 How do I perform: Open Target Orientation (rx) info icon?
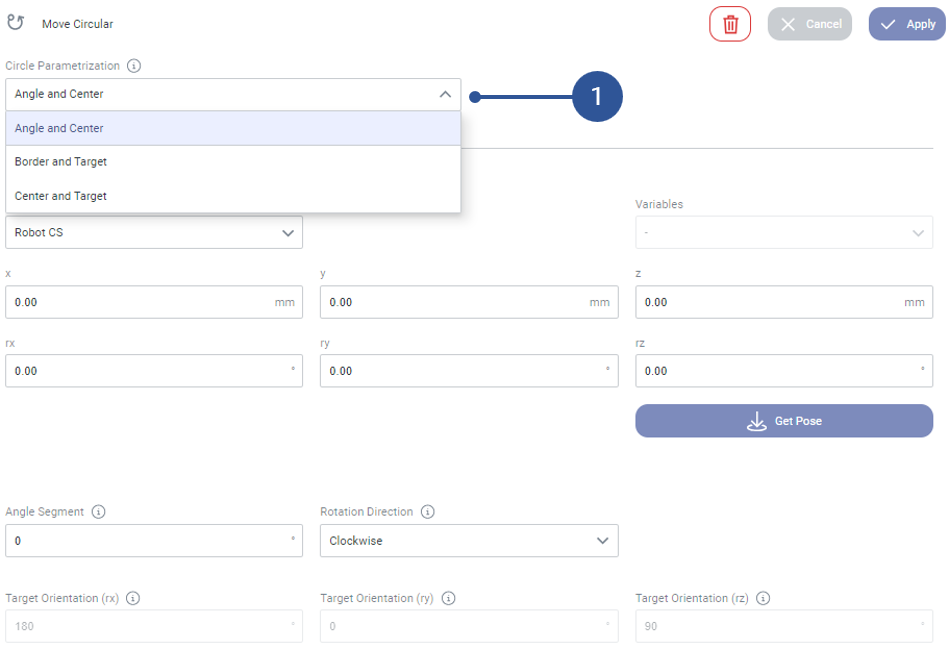[x=133, y=598]
